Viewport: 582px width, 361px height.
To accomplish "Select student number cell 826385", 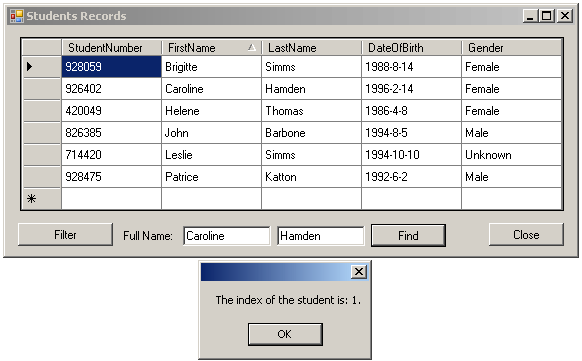I will point(111,133).
